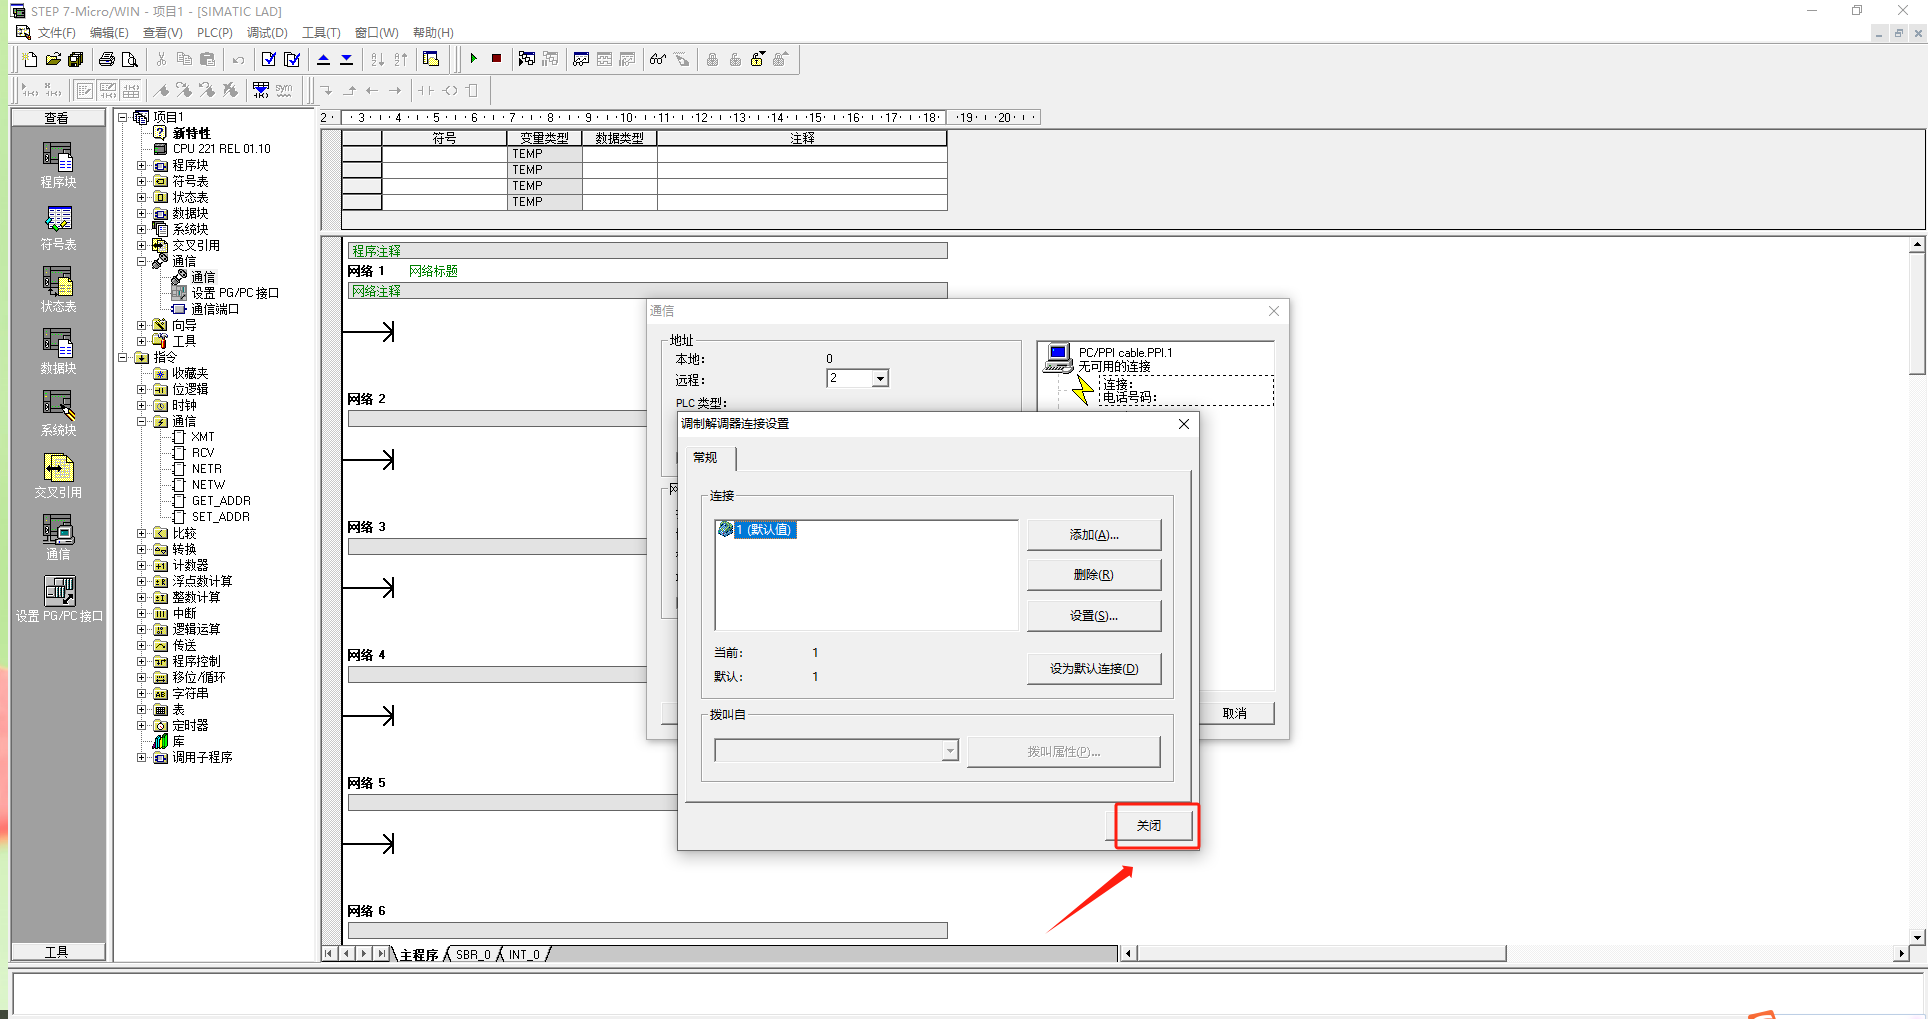Open Print Preview from the toolbar
Image resolution: width=1928 pixels, height=1019 pixels.
130,59
